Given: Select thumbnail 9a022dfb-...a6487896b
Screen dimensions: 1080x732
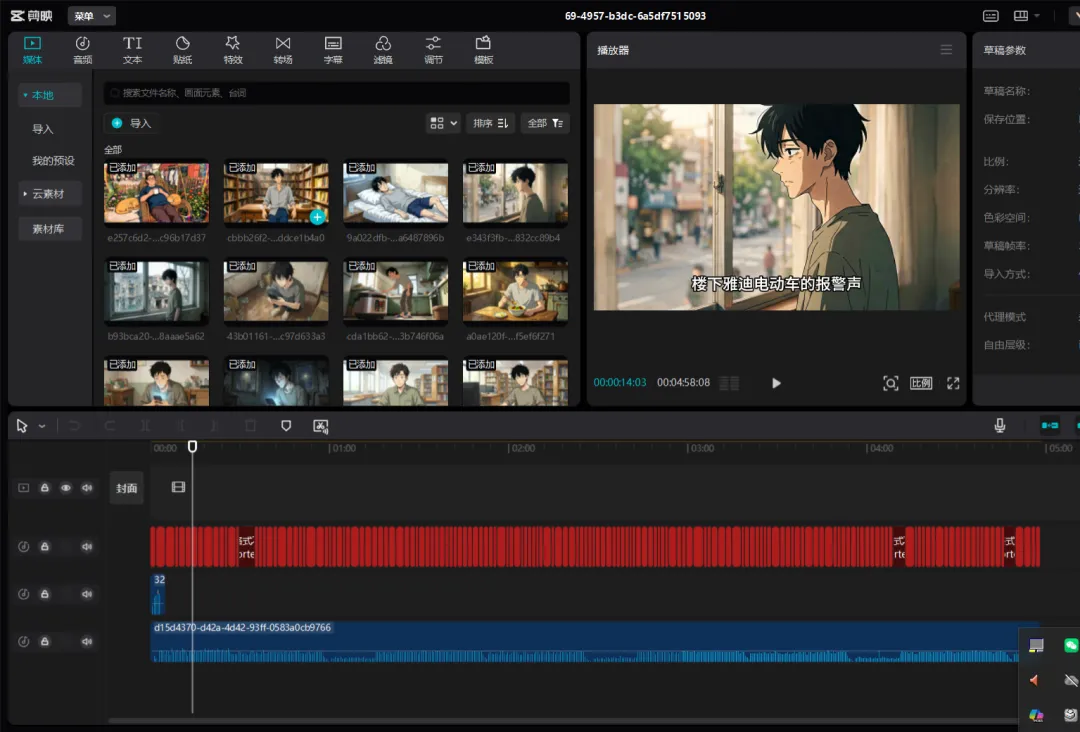Looking at the screenshot, I should pos(395,192).
